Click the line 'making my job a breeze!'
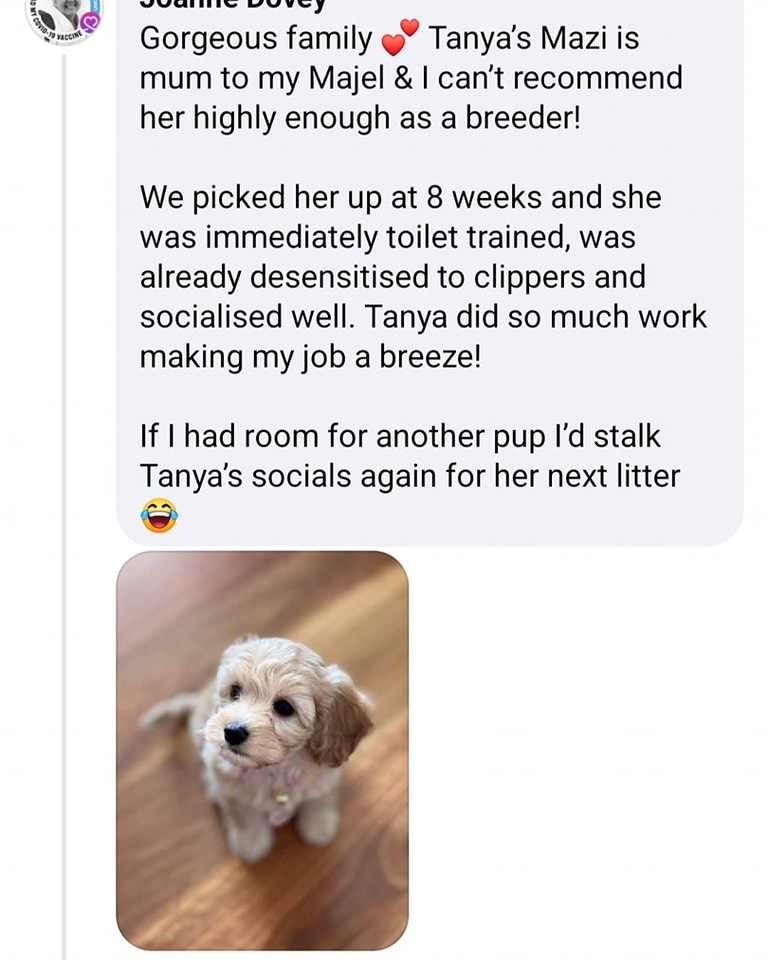768x960 pixels. 311,358
